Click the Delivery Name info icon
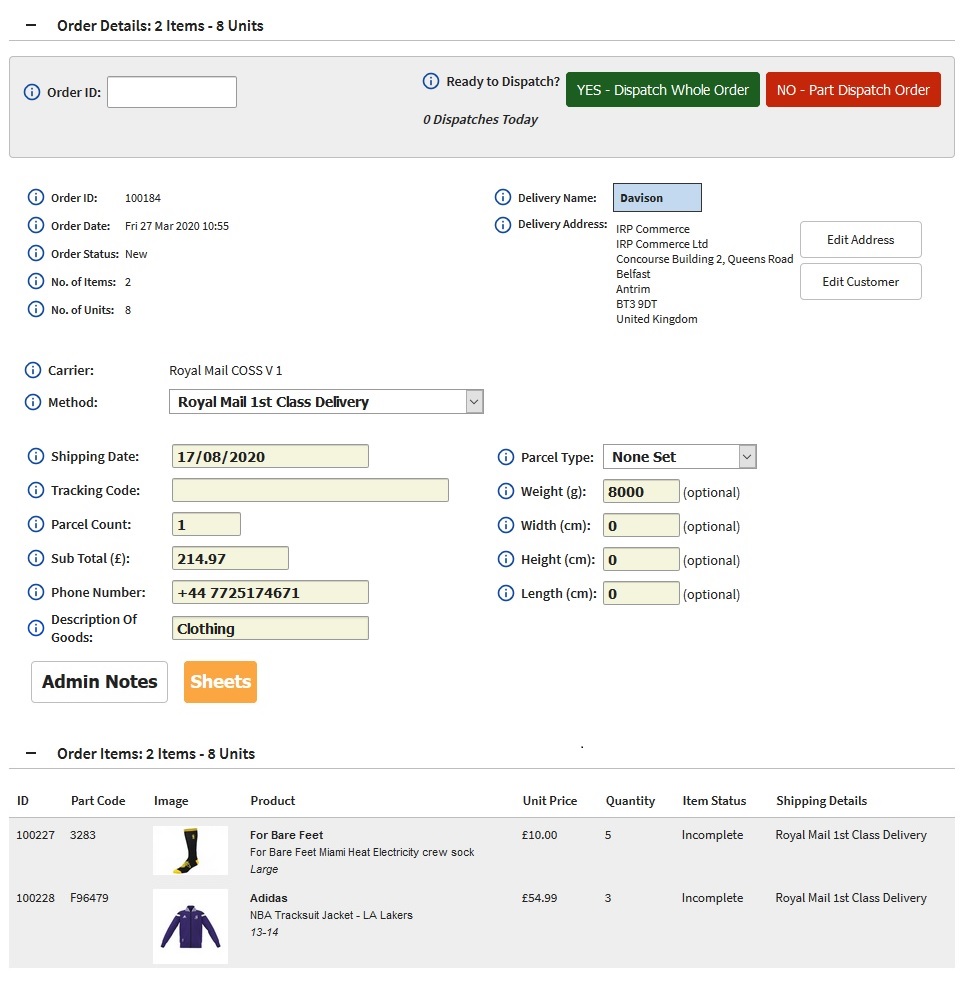This screenshot has height=984, width=960. [502, 197]
